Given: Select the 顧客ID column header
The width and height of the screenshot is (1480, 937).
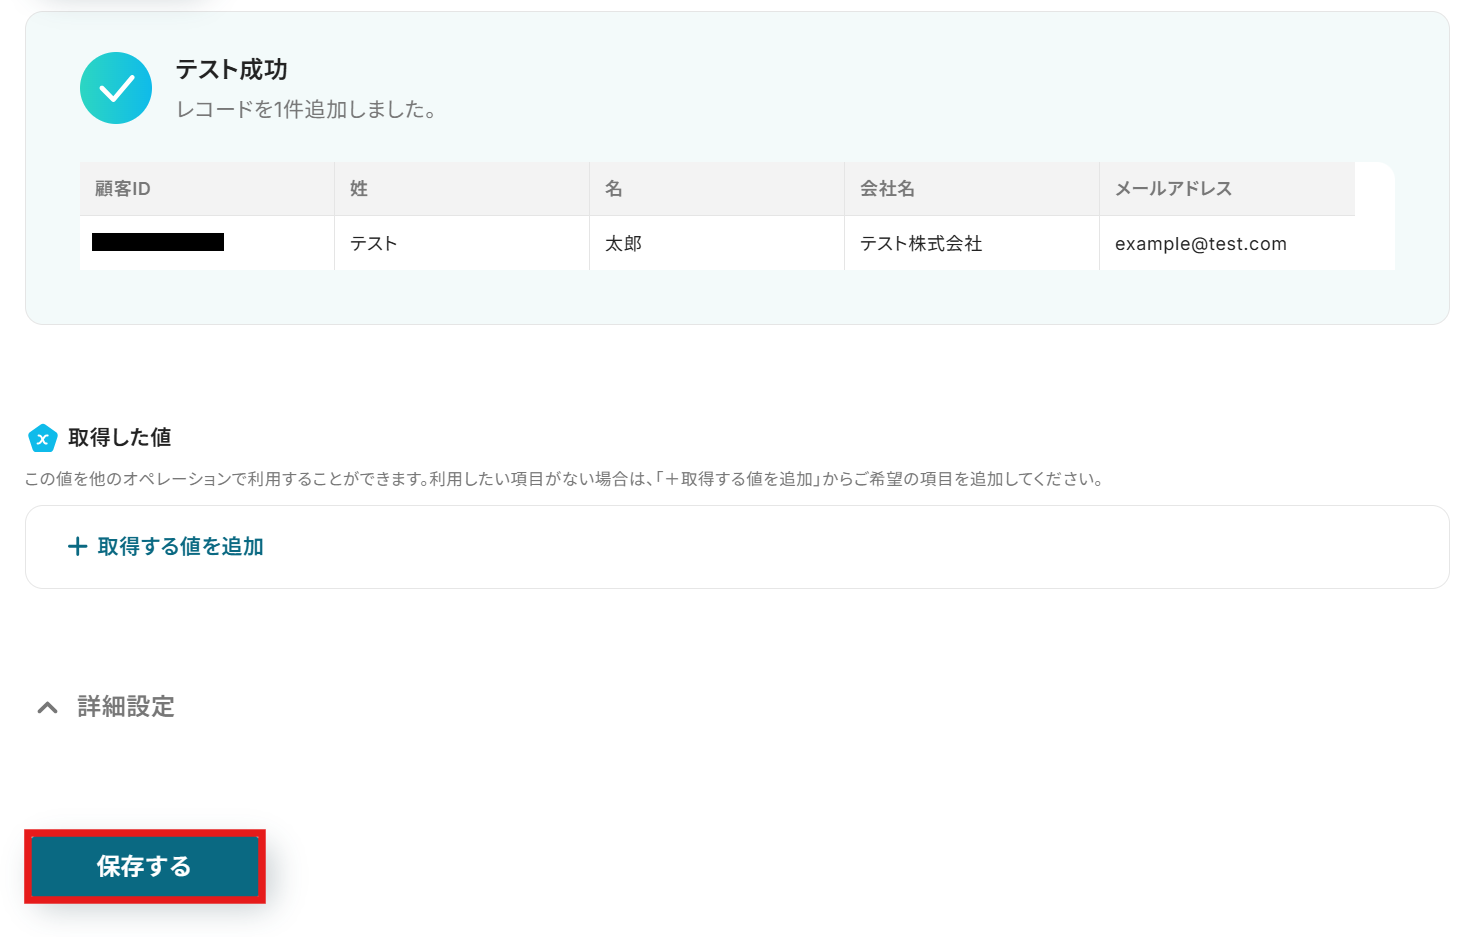Looking at the screenshot, I should 207,189.
